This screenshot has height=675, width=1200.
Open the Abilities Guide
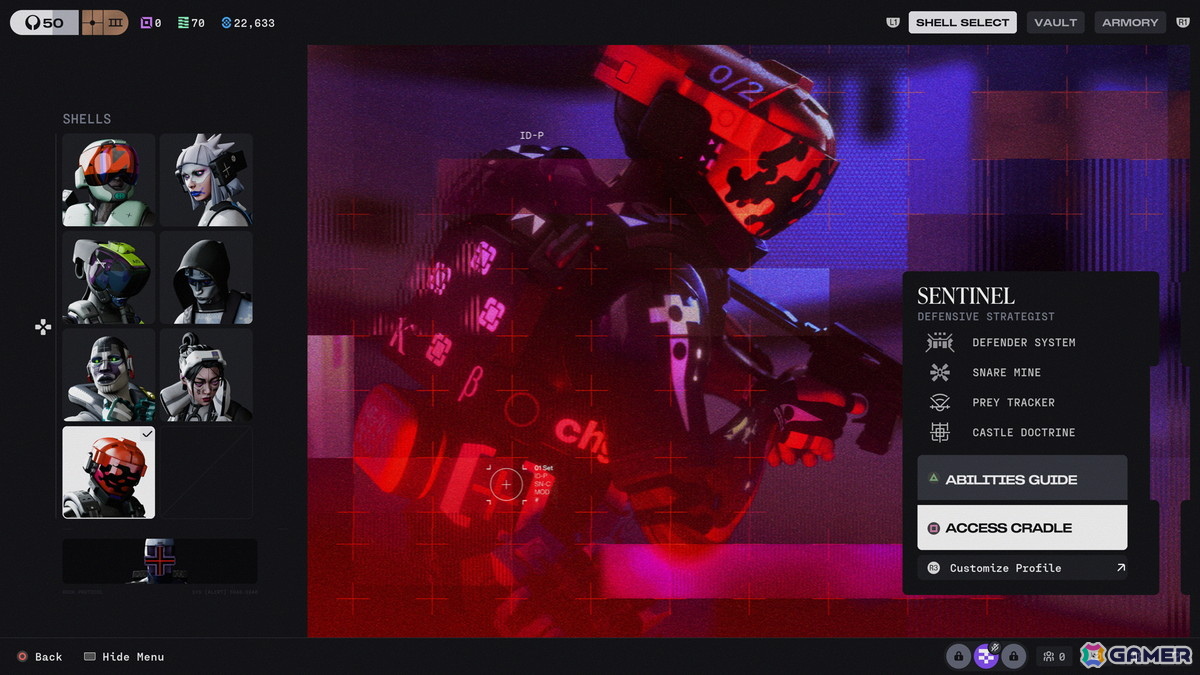tap(1022, 479)
